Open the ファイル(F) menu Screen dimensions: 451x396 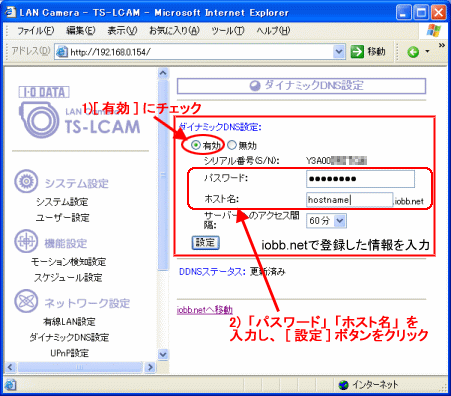click(35, 31)
